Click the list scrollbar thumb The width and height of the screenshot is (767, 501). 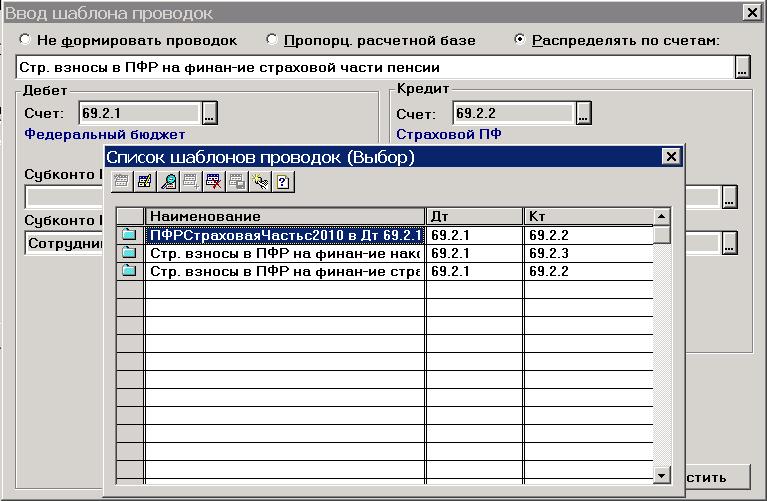click(661, 234)
